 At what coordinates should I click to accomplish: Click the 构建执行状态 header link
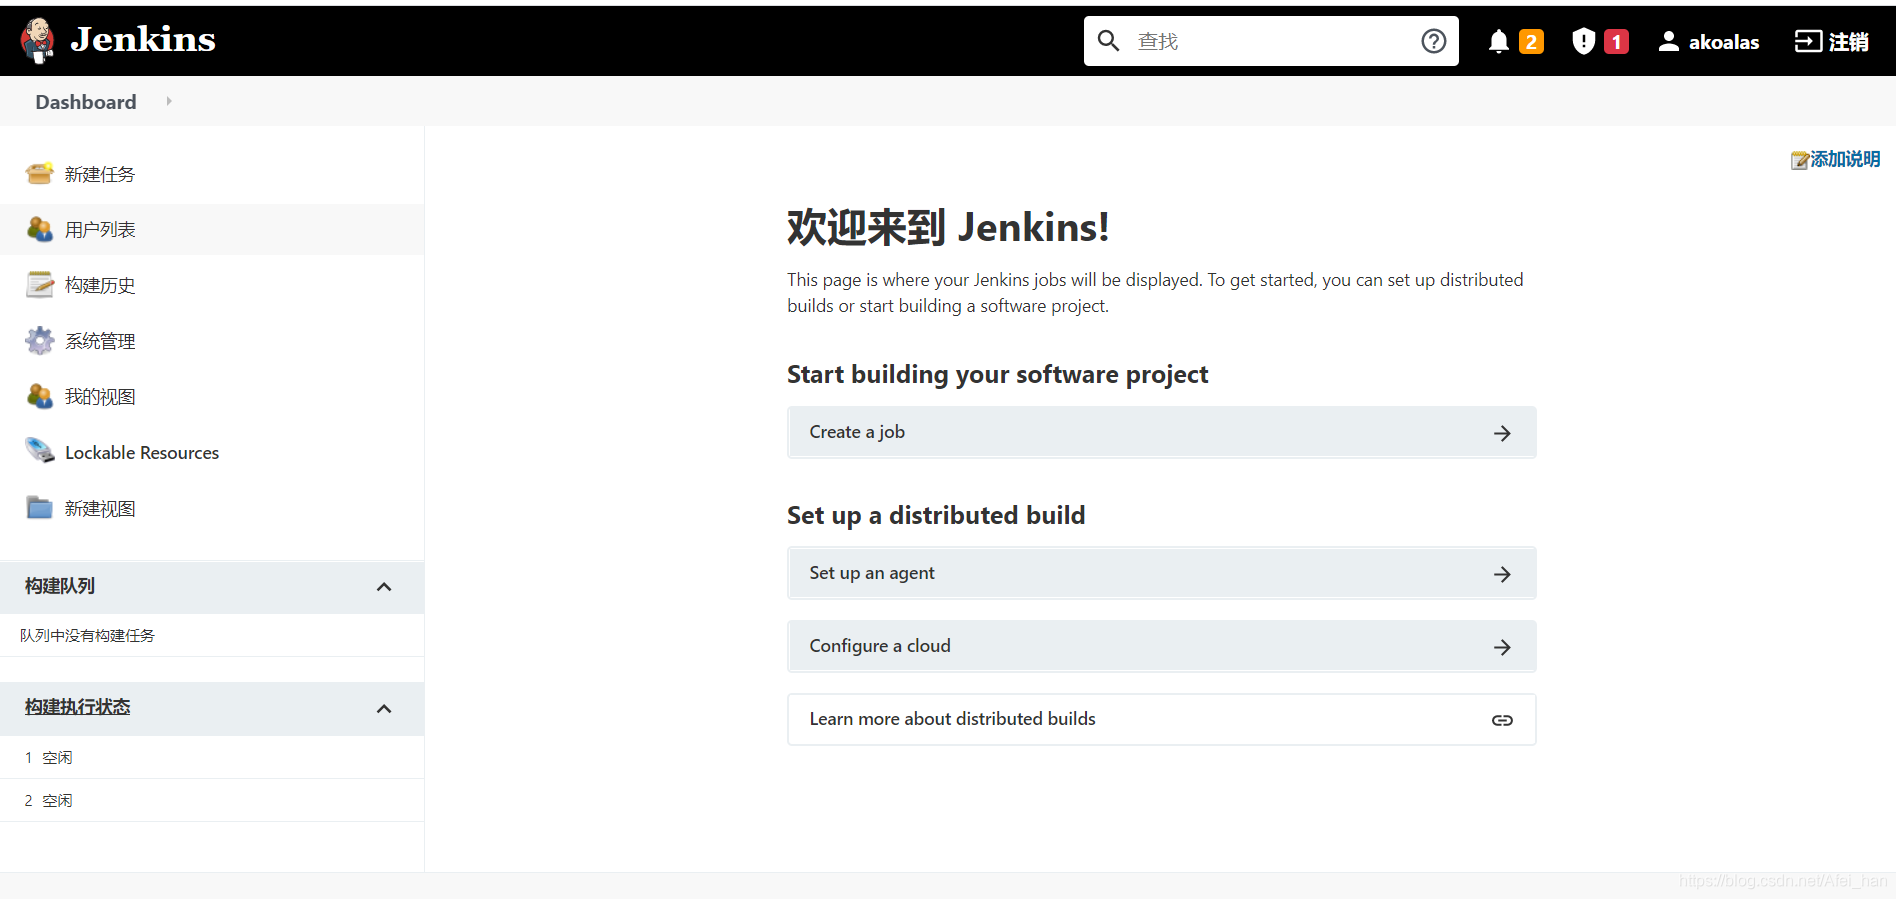(x=78, y=707)
